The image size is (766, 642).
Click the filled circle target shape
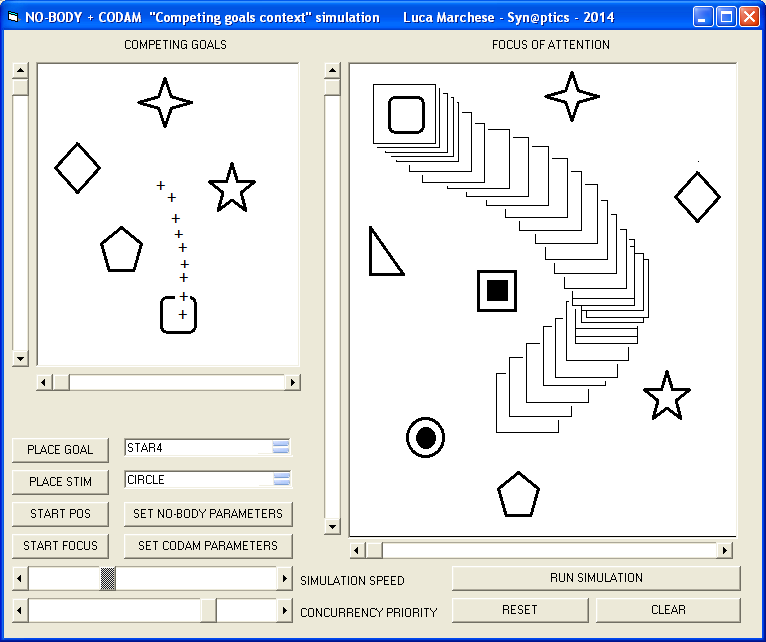pos(425,437)
